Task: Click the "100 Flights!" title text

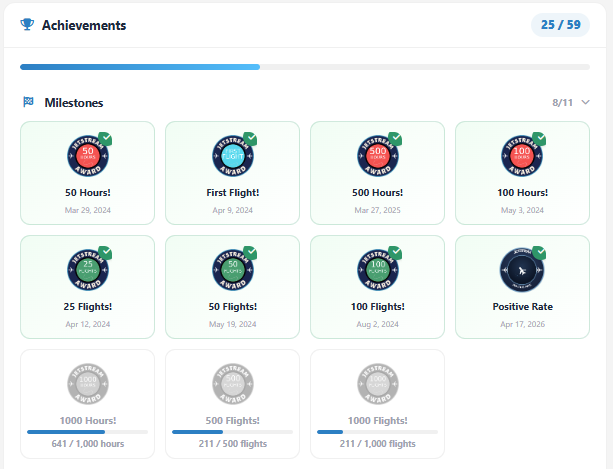Action: (378, 307)
